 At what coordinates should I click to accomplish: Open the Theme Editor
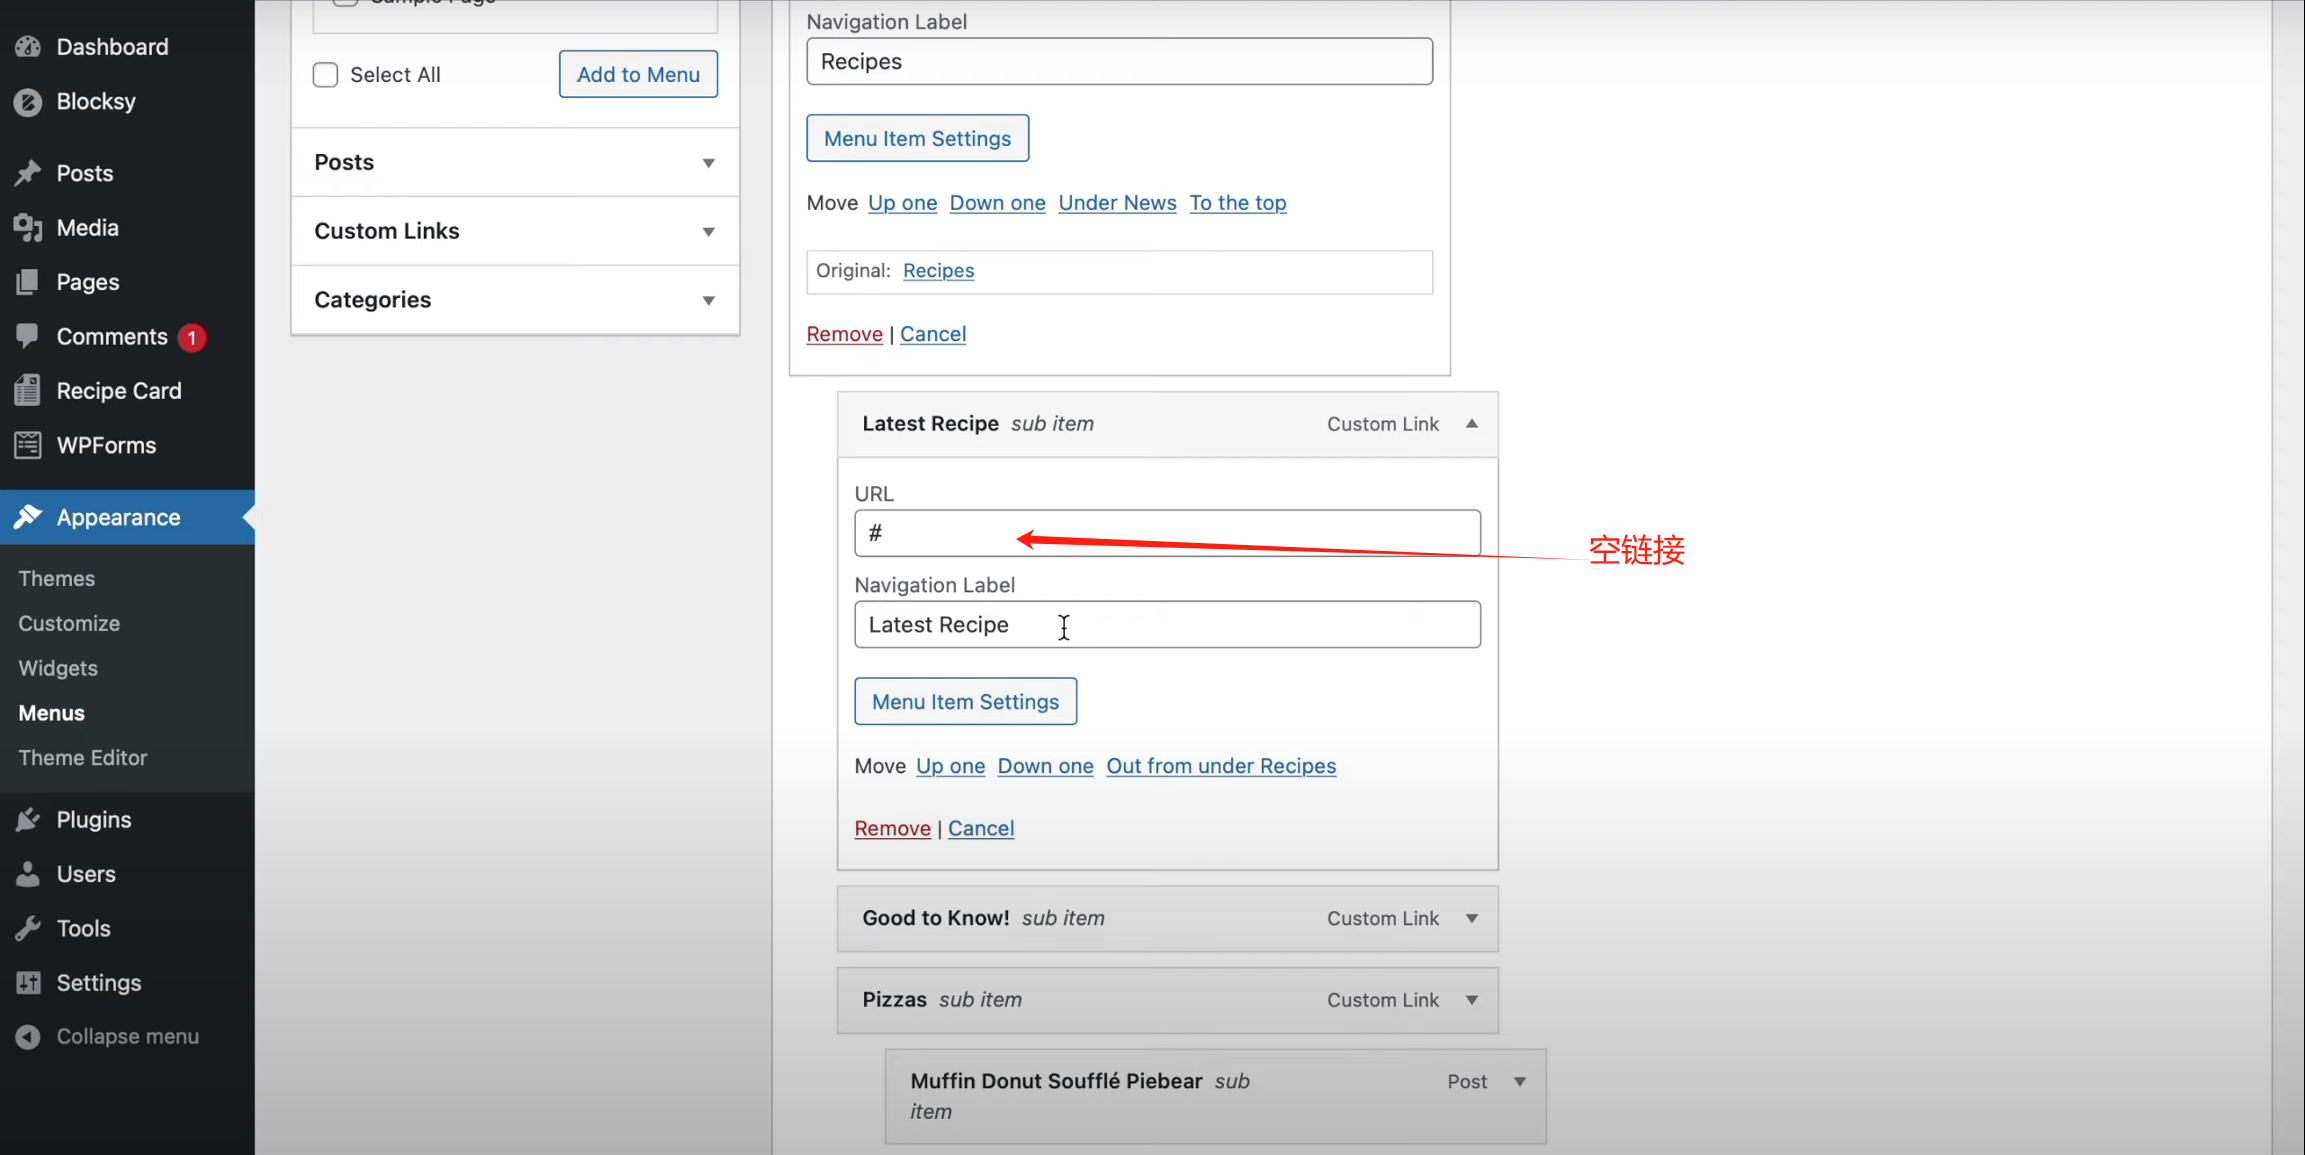click(82, 757)
